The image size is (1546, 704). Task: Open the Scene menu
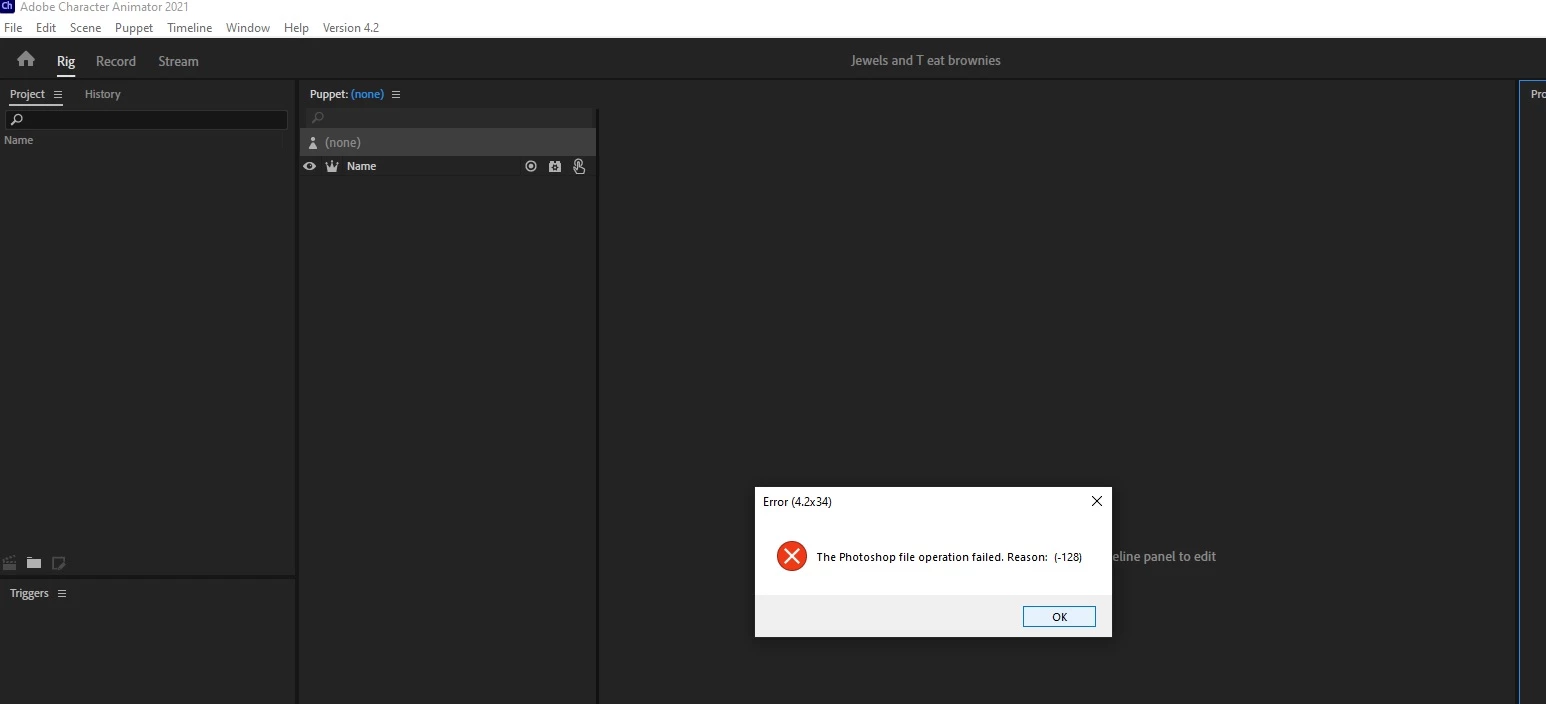pos(86,28)
